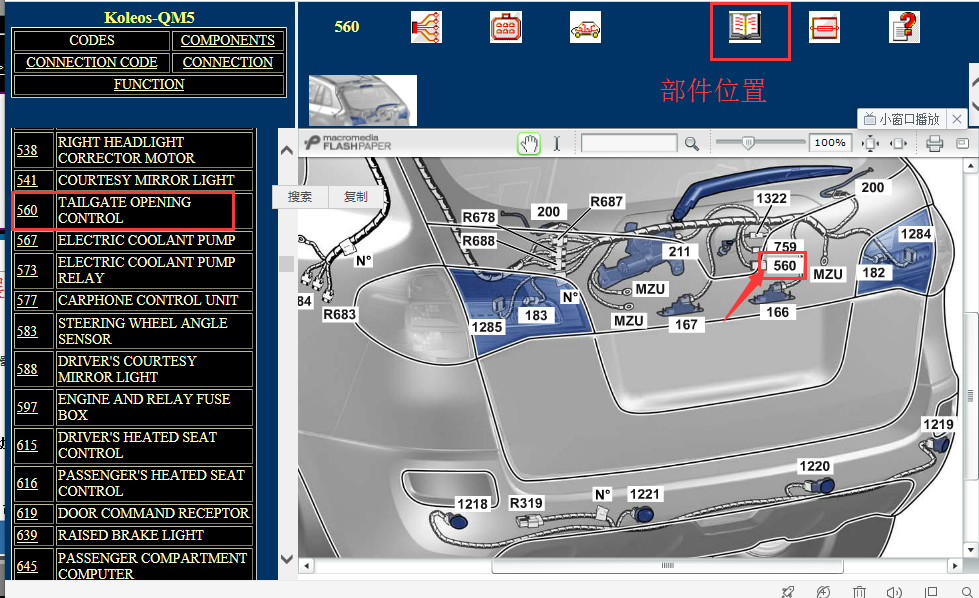This screenshot has width=979, height=598.
Task: Open the component location book icon
Action: 745,27
